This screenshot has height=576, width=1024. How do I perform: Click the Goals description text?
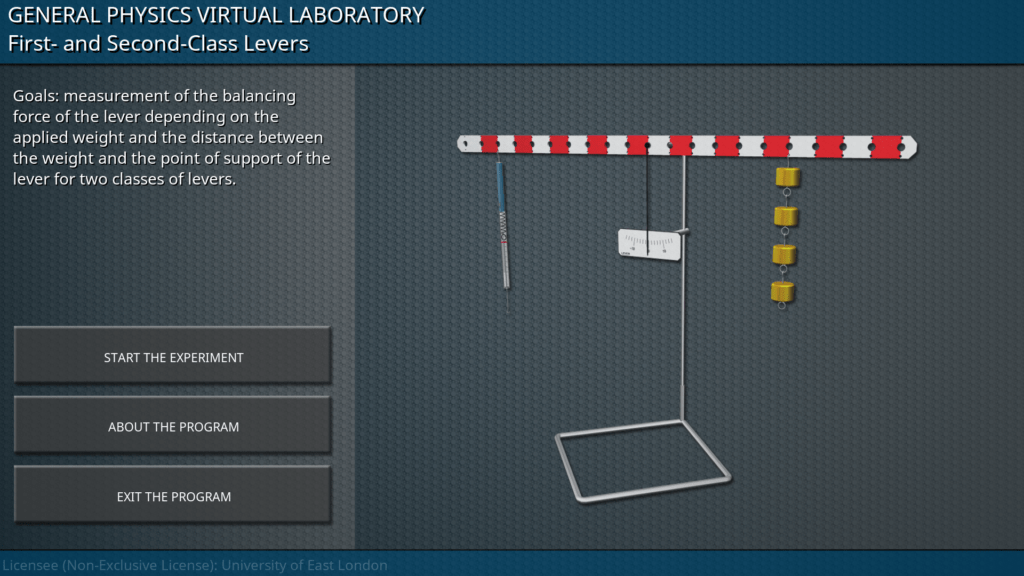click(171, 138)
